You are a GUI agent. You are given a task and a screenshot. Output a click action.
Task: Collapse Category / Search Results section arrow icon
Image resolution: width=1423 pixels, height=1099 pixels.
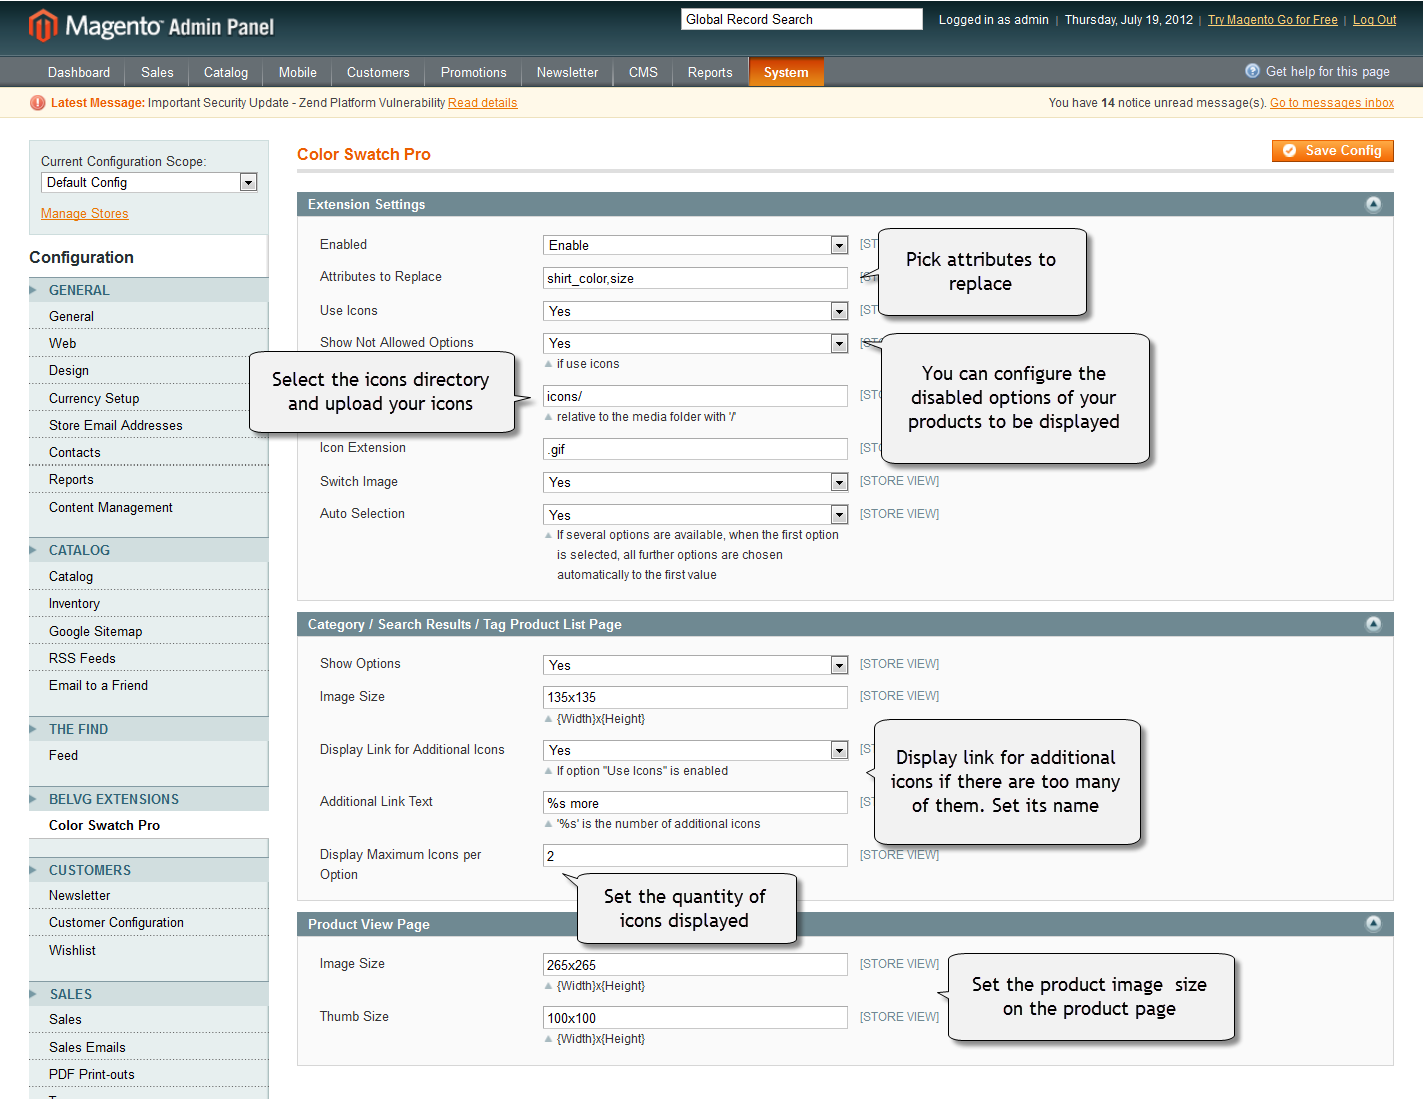[x=1373, y=624]
